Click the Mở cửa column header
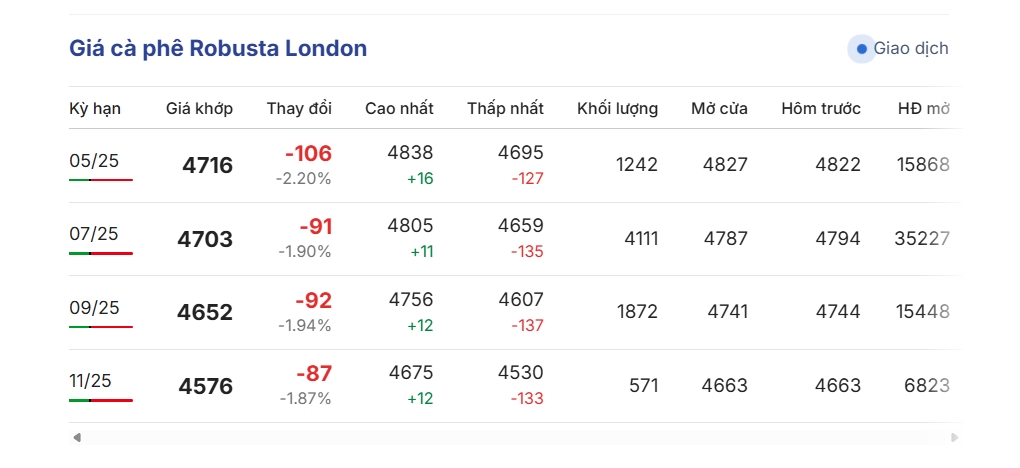The height and width of the screenshot is (468, 1020). click(719, 108)
